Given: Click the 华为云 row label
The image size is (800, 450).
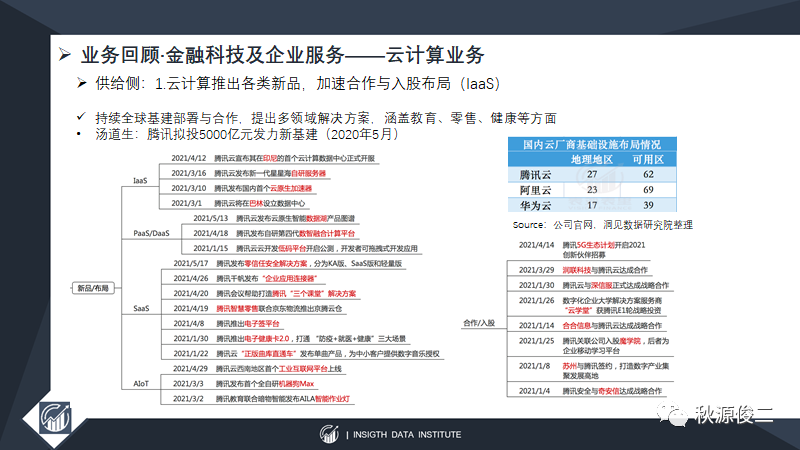Looking at the screenshot, I should [x=535, y=206].
